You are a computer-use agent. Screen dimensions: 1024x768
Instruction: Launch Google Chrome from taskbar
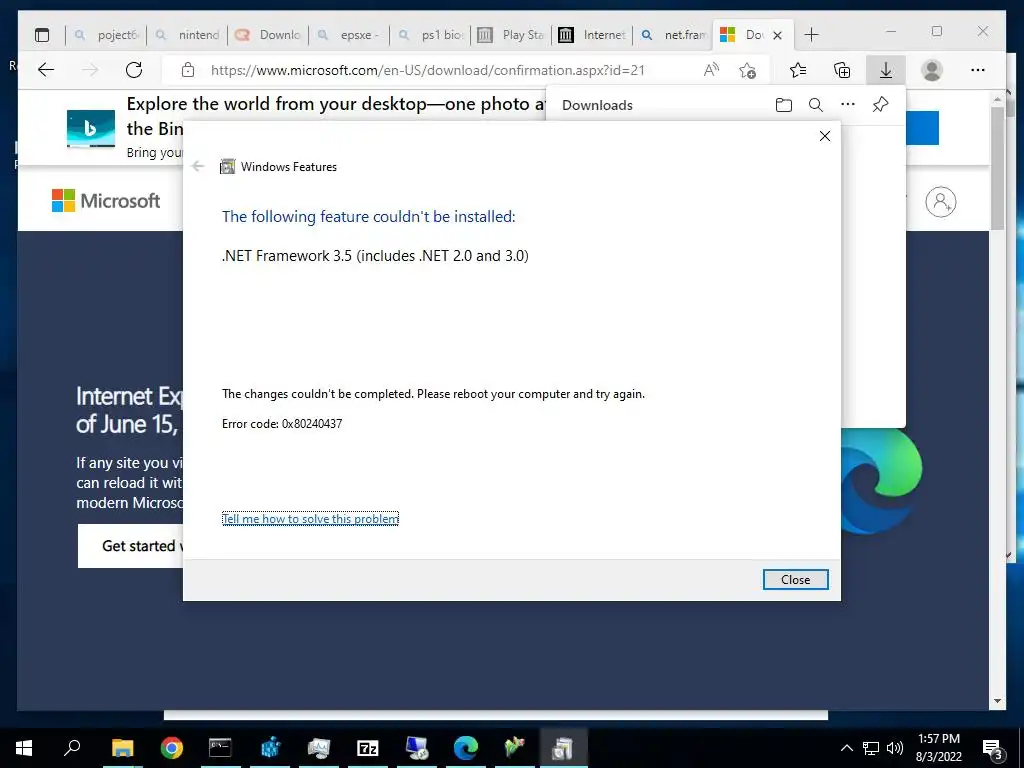coord(172,748)
